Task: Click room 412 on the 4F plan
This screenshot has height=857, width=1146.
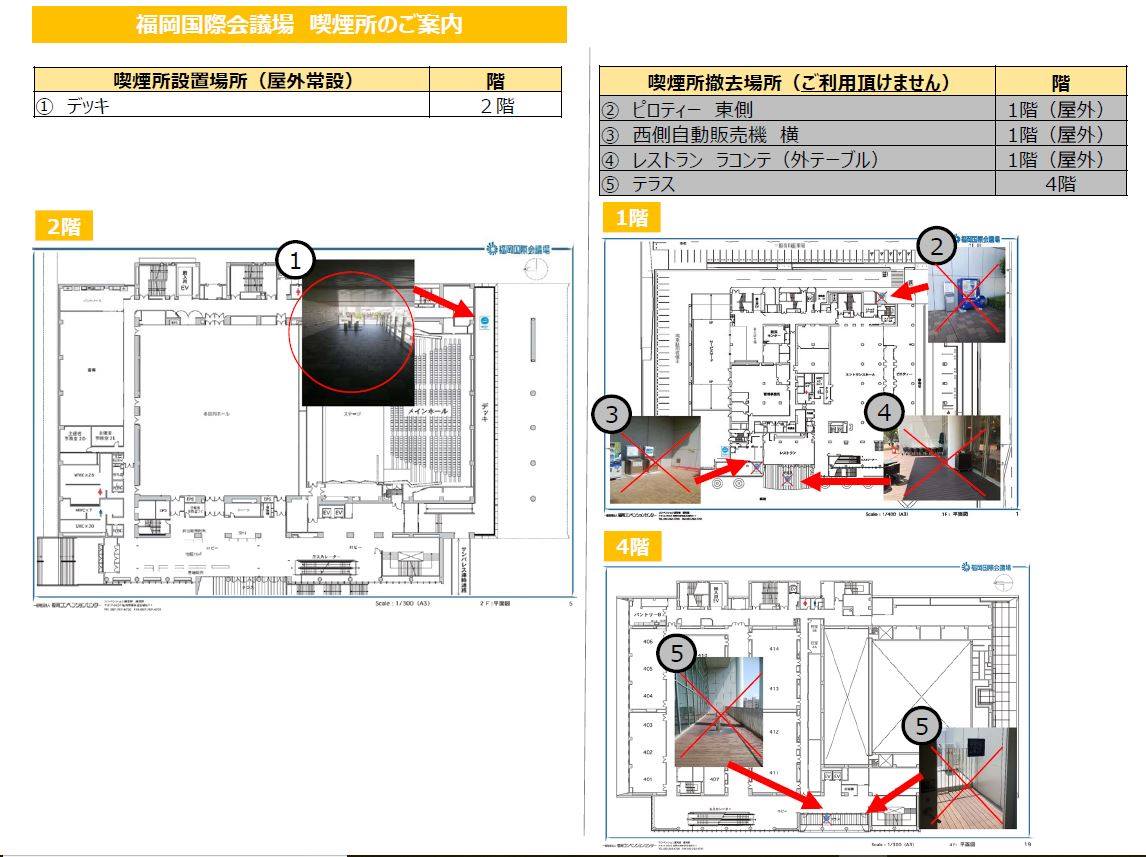Action: (x=774, y=731)
